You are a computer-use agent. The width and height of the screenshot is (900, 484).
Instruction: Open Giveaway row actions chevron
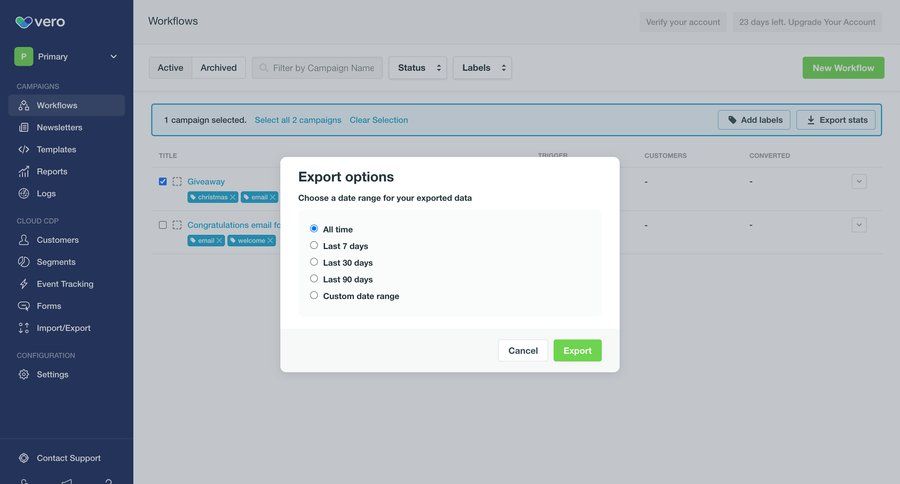(x=859, y=181)
